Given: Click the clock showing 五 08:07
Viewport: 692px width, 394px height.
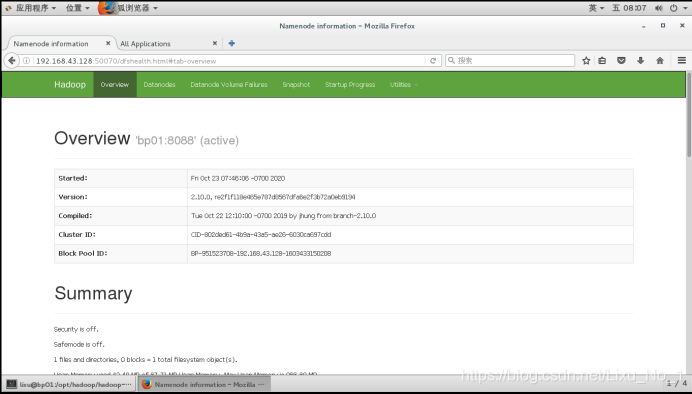Looking at the screenshot, I should point(629,8).
